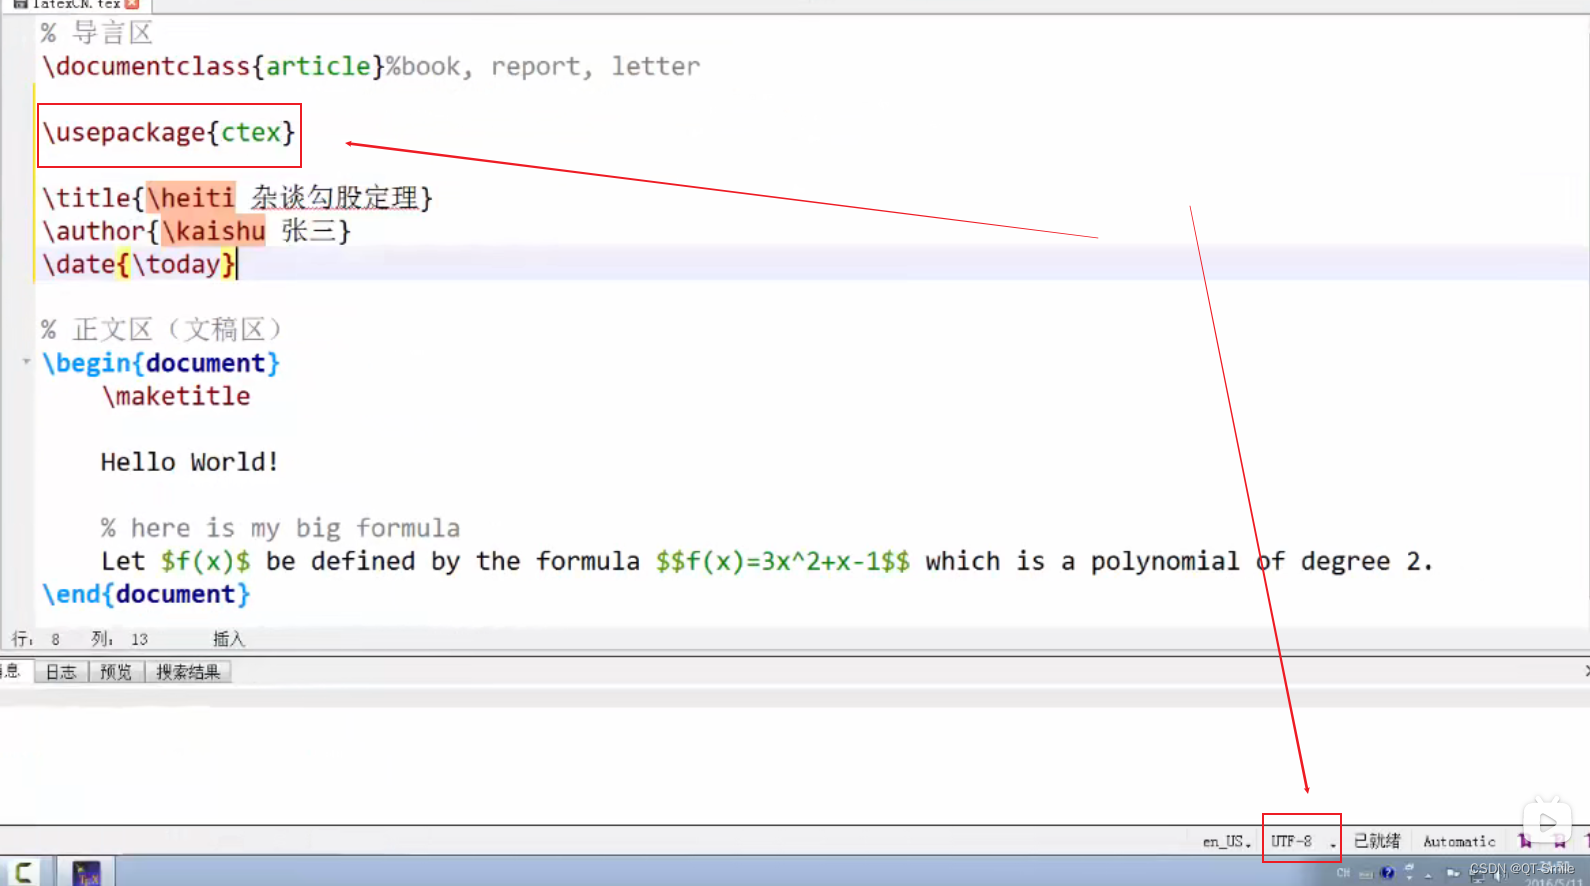Show hidden tray icons arrow
Image resolution: width=1590 pixels, height=886 pixels.
1429,874
